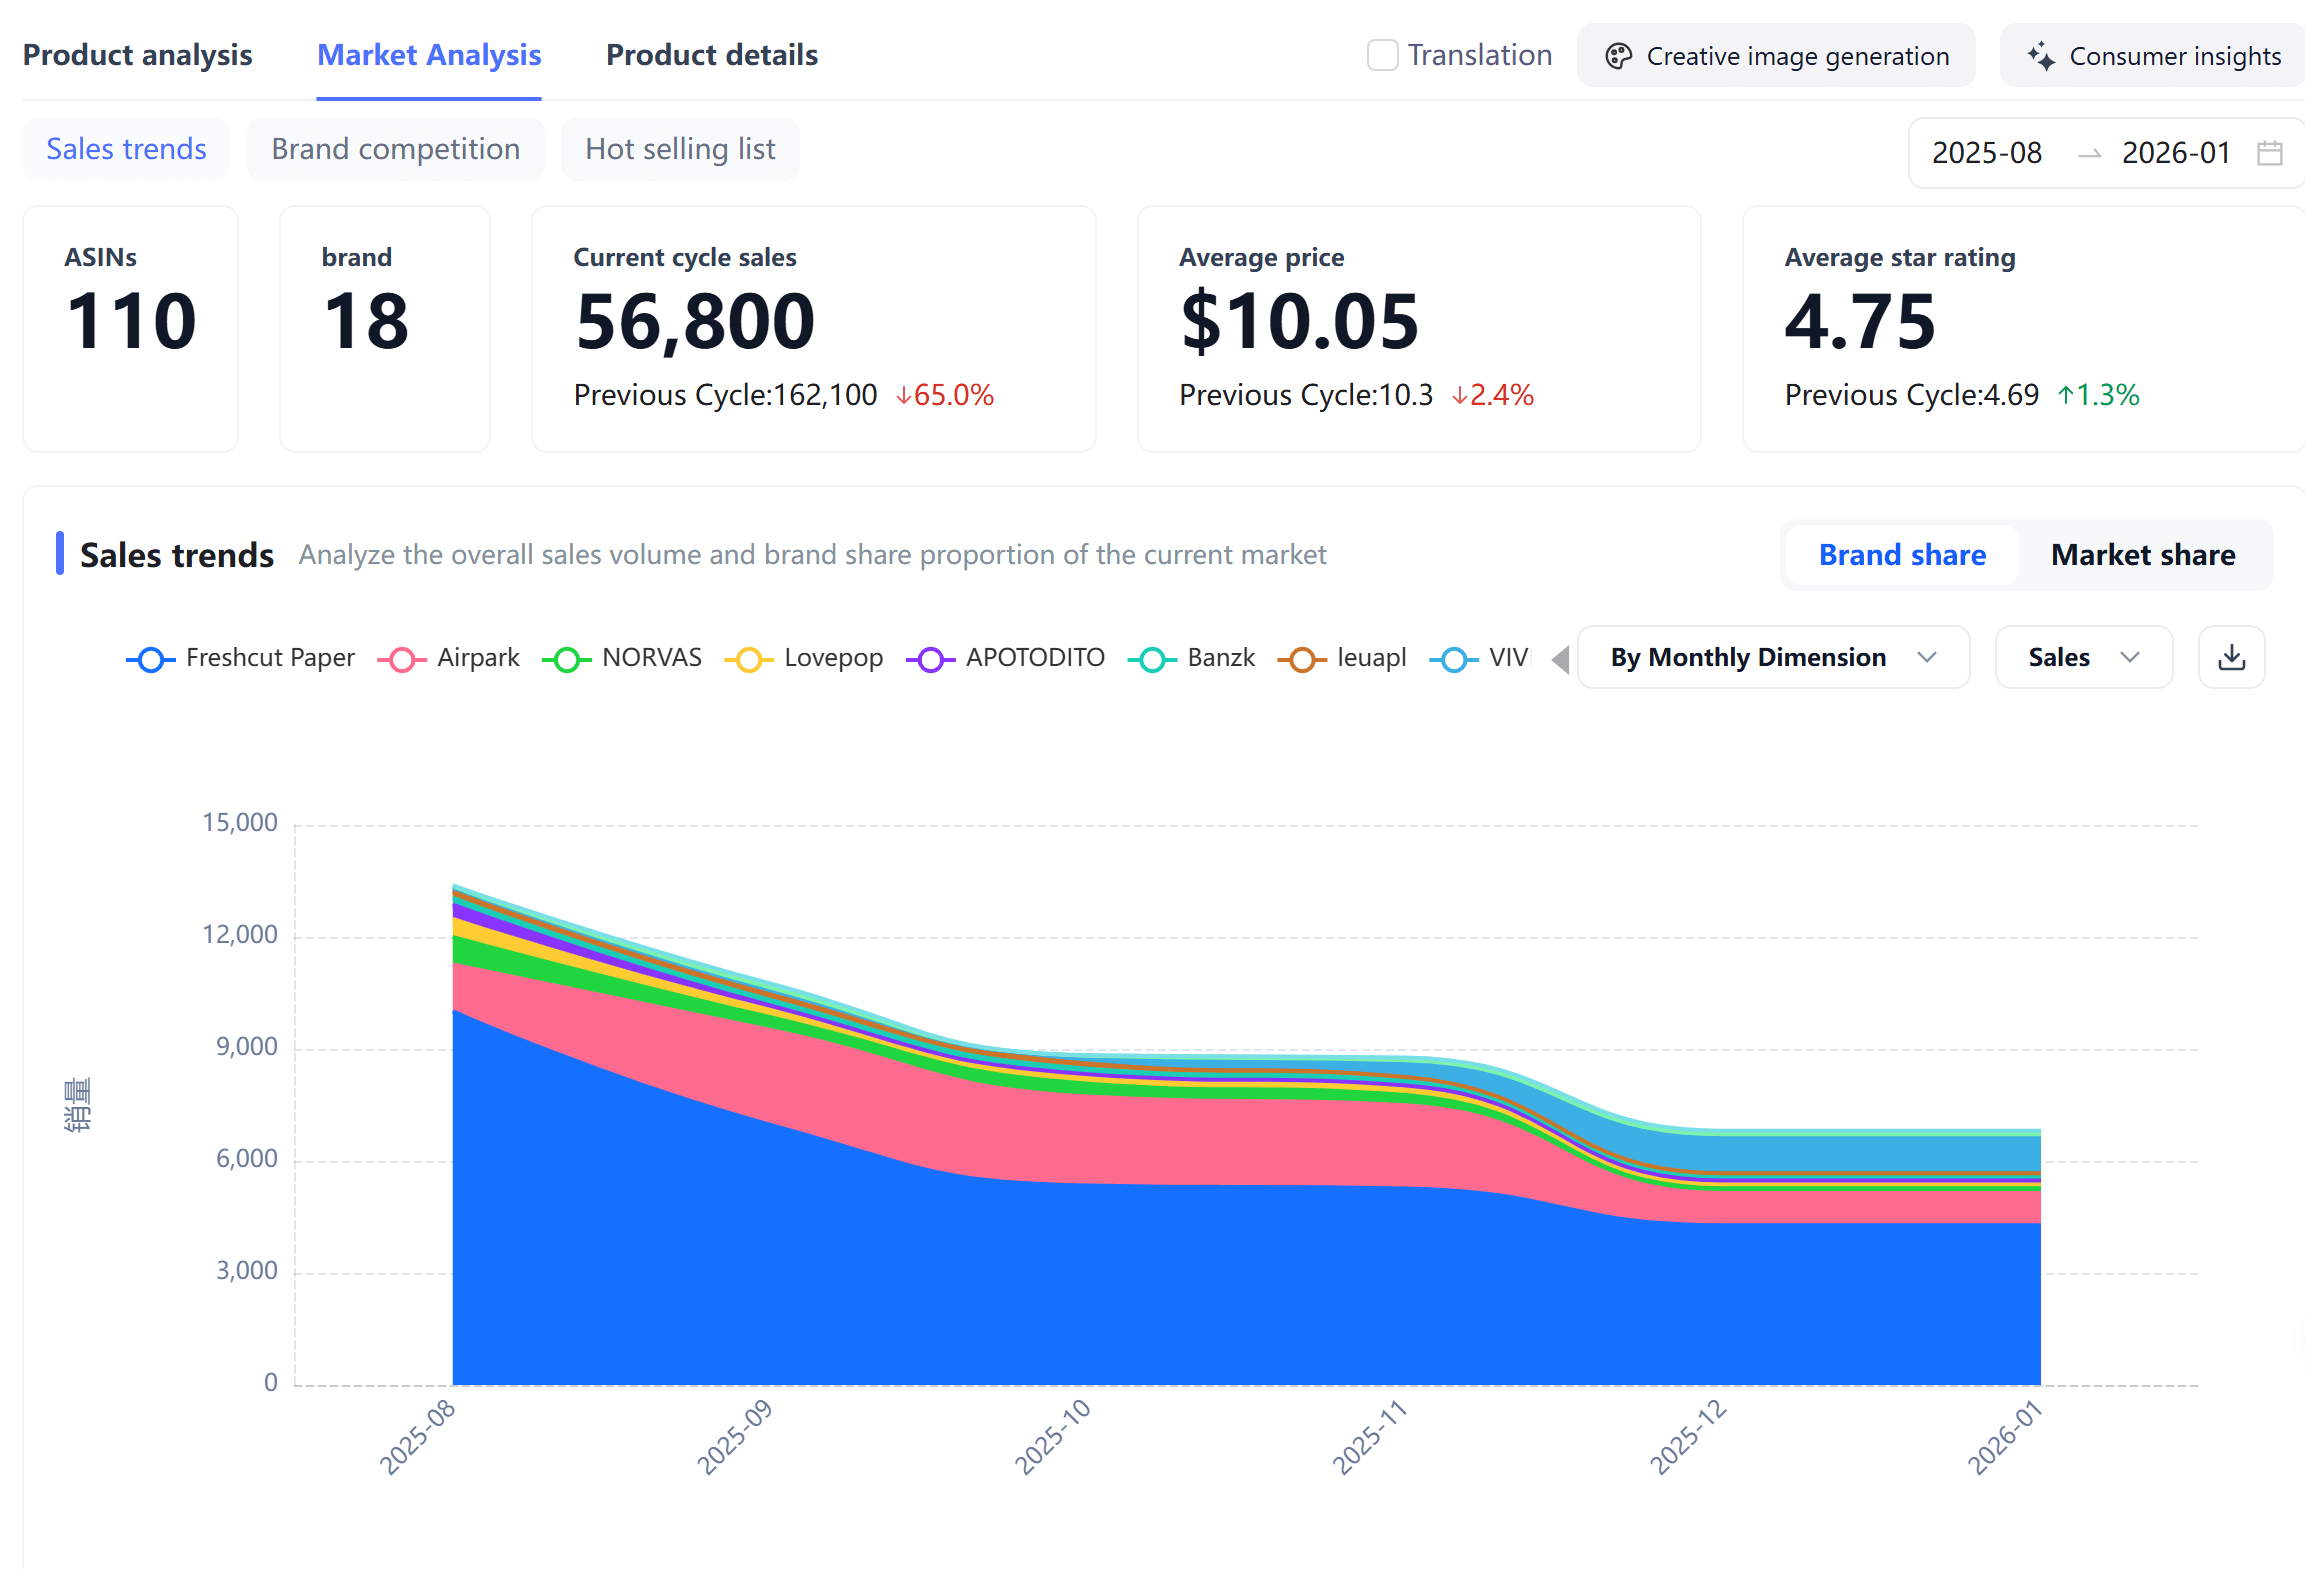Image resolution: width=2305 pixels, height=1569 pixels.
Task: Click the end date 2026-01 field
Action: [x=2175, y=153]
